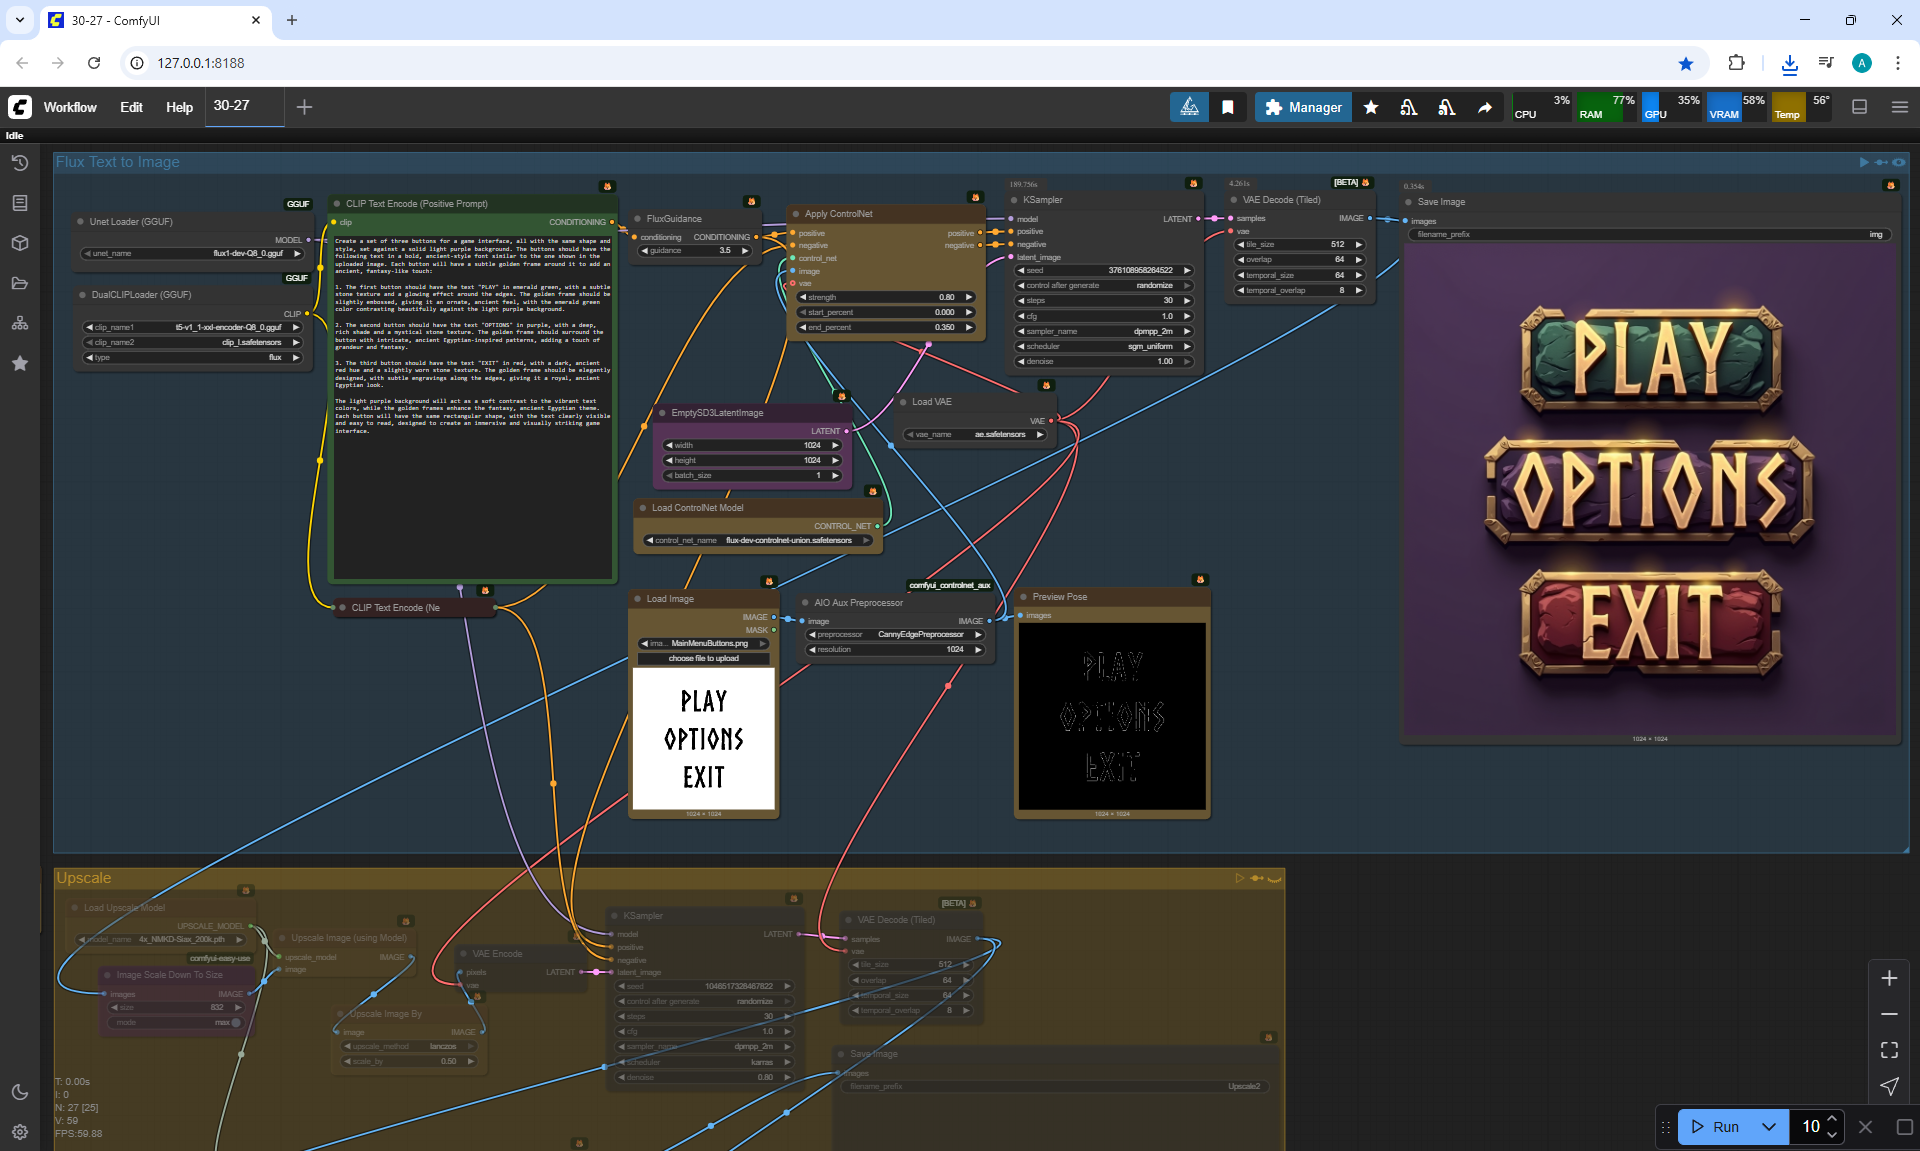Viewport: 1920px width, 1151px height.
Task: Open the model library cube icon
Action: tap(20, 243)
